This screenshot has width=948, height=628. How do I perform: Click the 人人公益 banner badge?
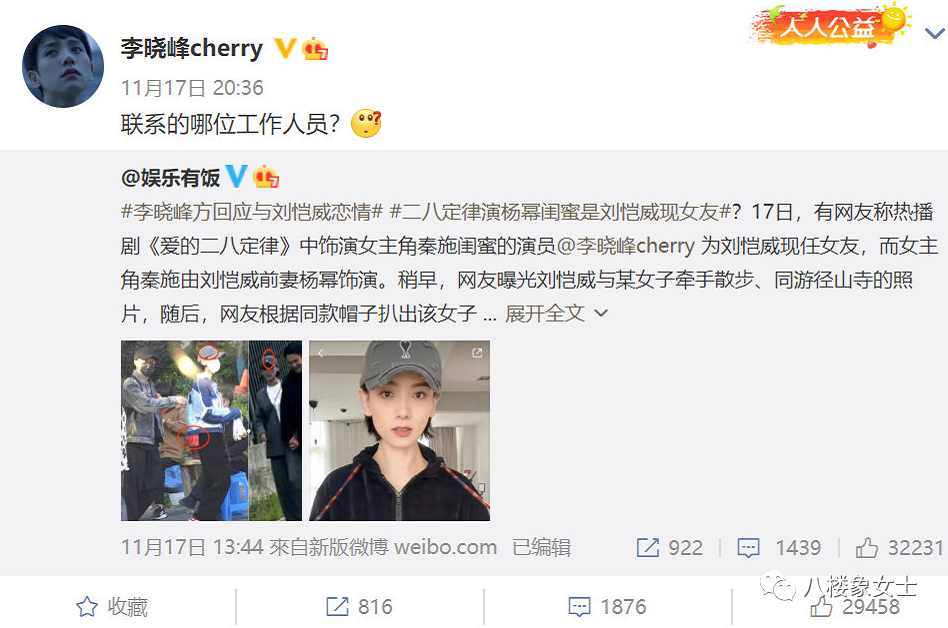point(829,25)
